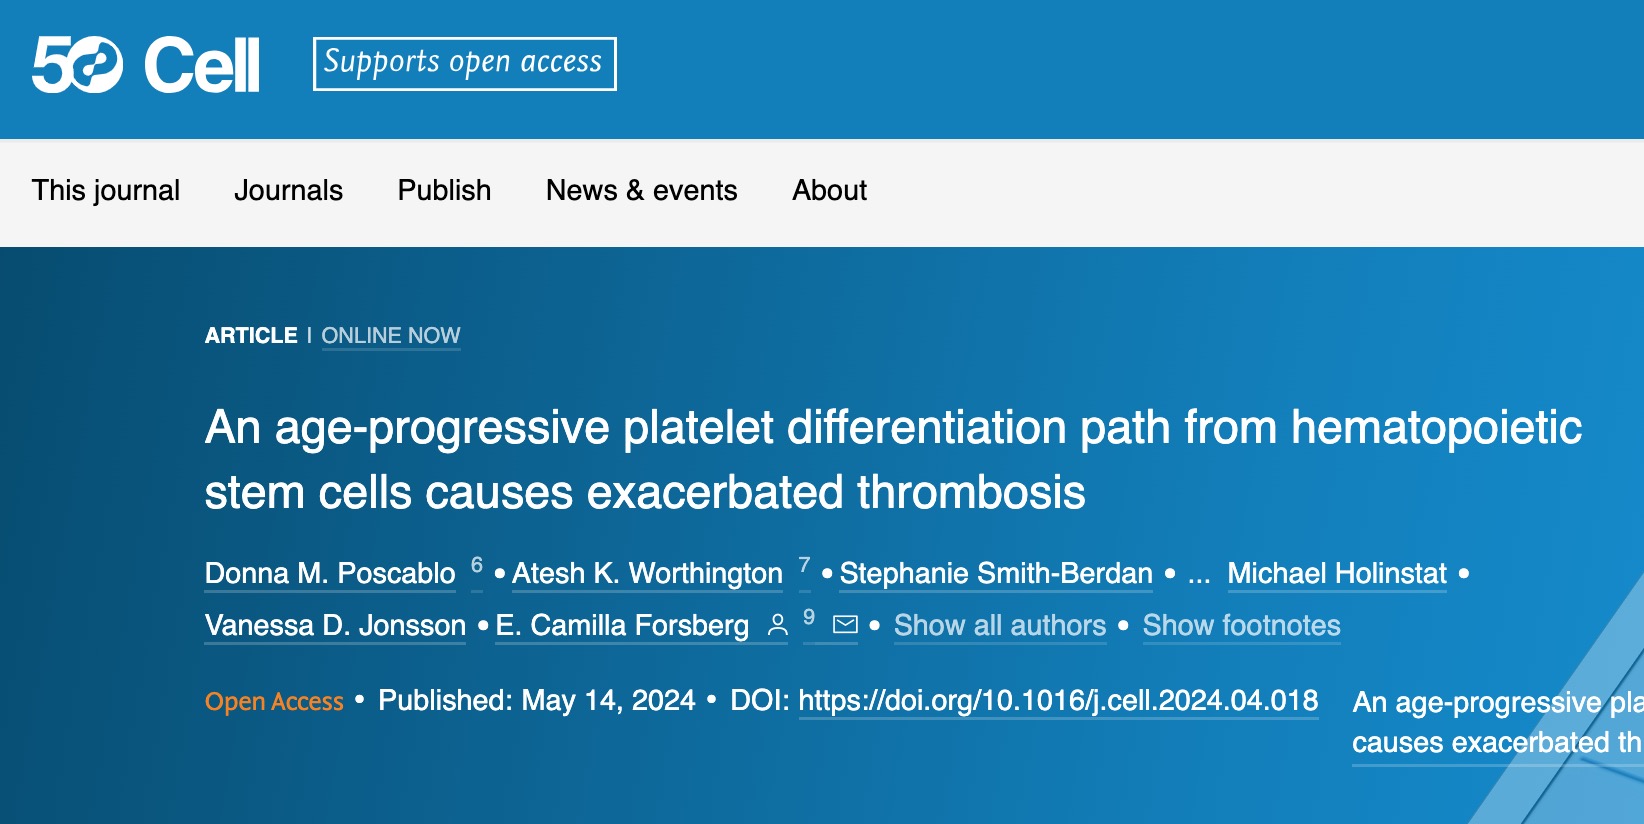The width and height of the screenshot is (1644, 824).
Task: Click the Supports open access badge
Action: point(464,63)
